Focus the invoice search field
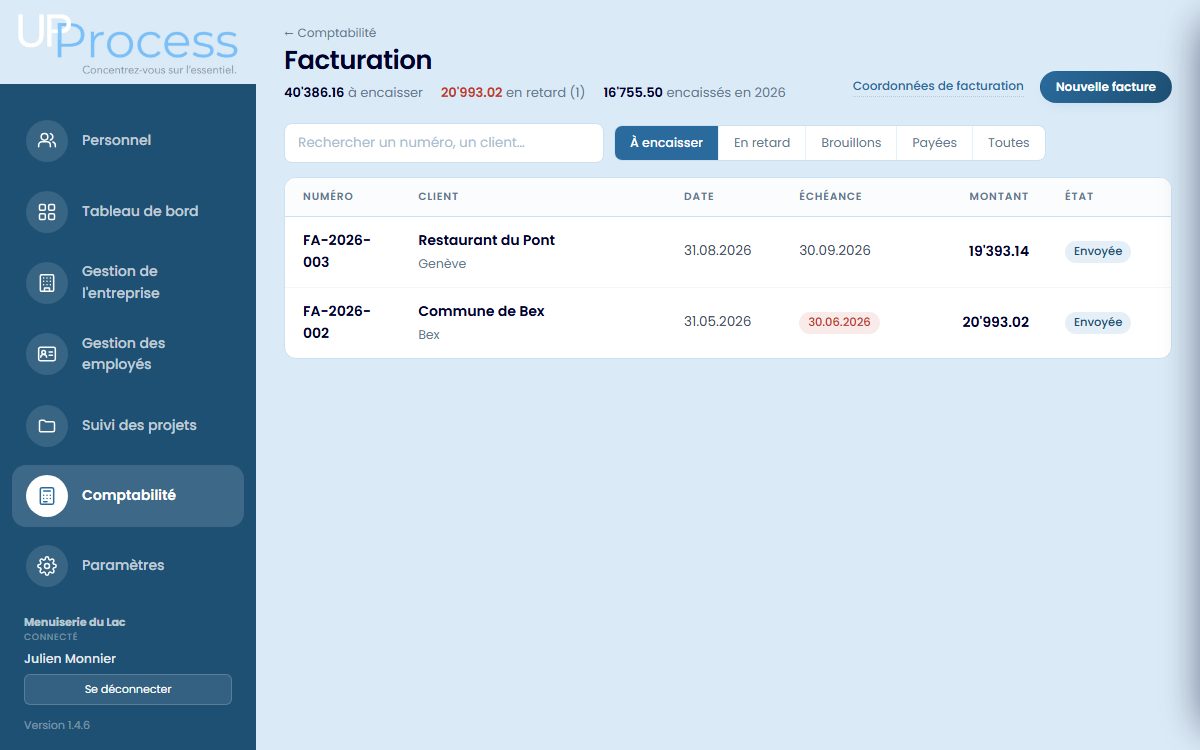 click(x=444, y=143)
